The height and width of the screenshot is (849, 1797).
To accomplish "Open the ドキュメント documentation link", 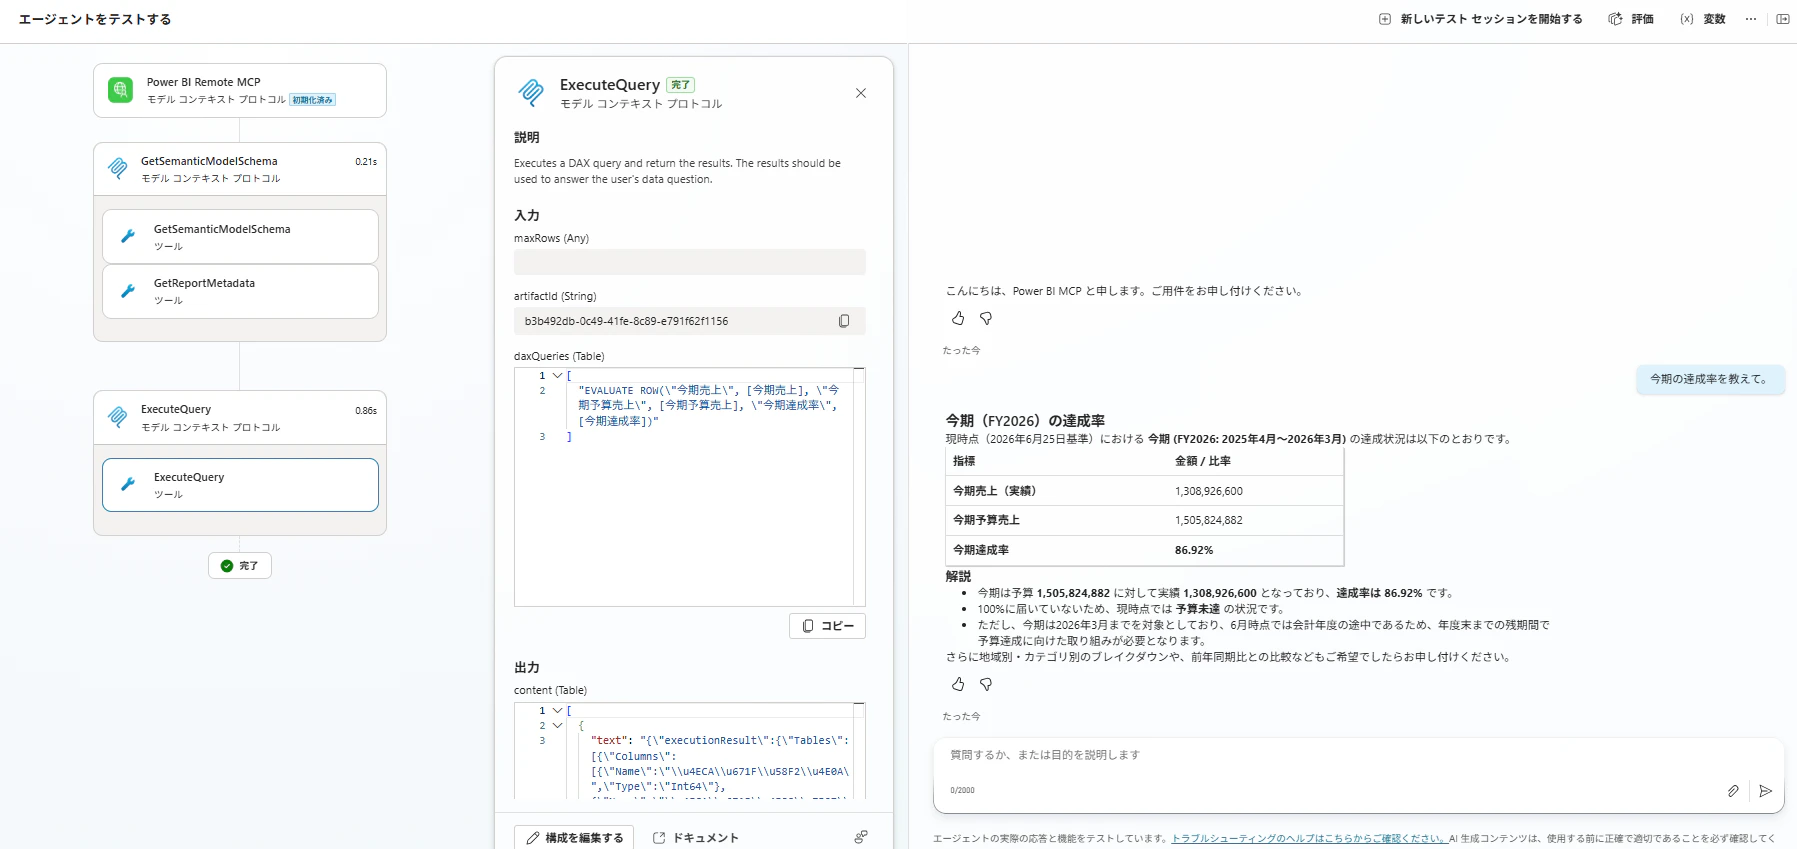I will (x=696, y=838).
